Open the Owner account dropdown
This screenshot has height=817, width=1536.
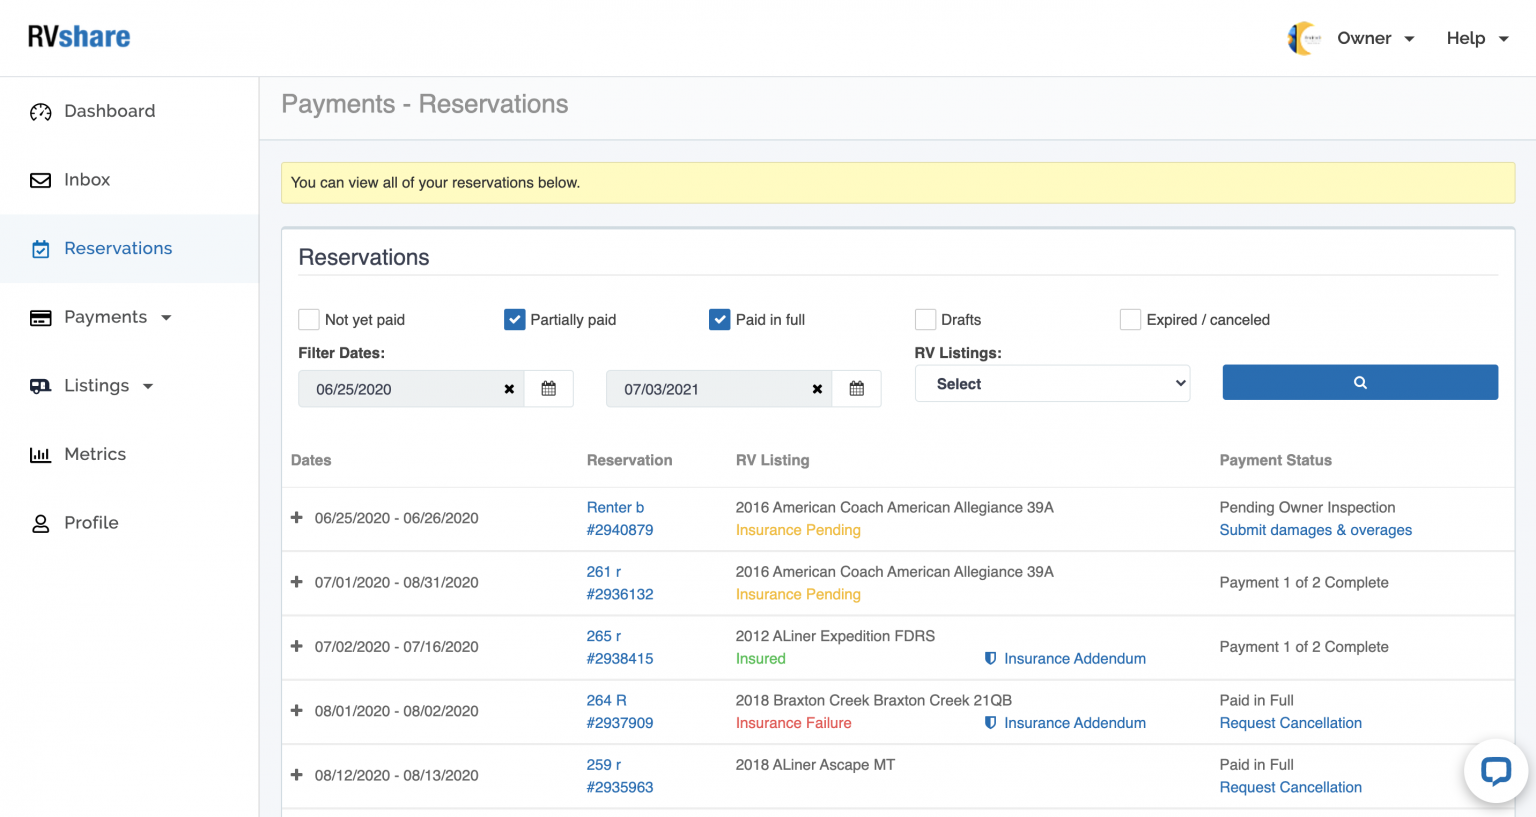click(1376, 38)
